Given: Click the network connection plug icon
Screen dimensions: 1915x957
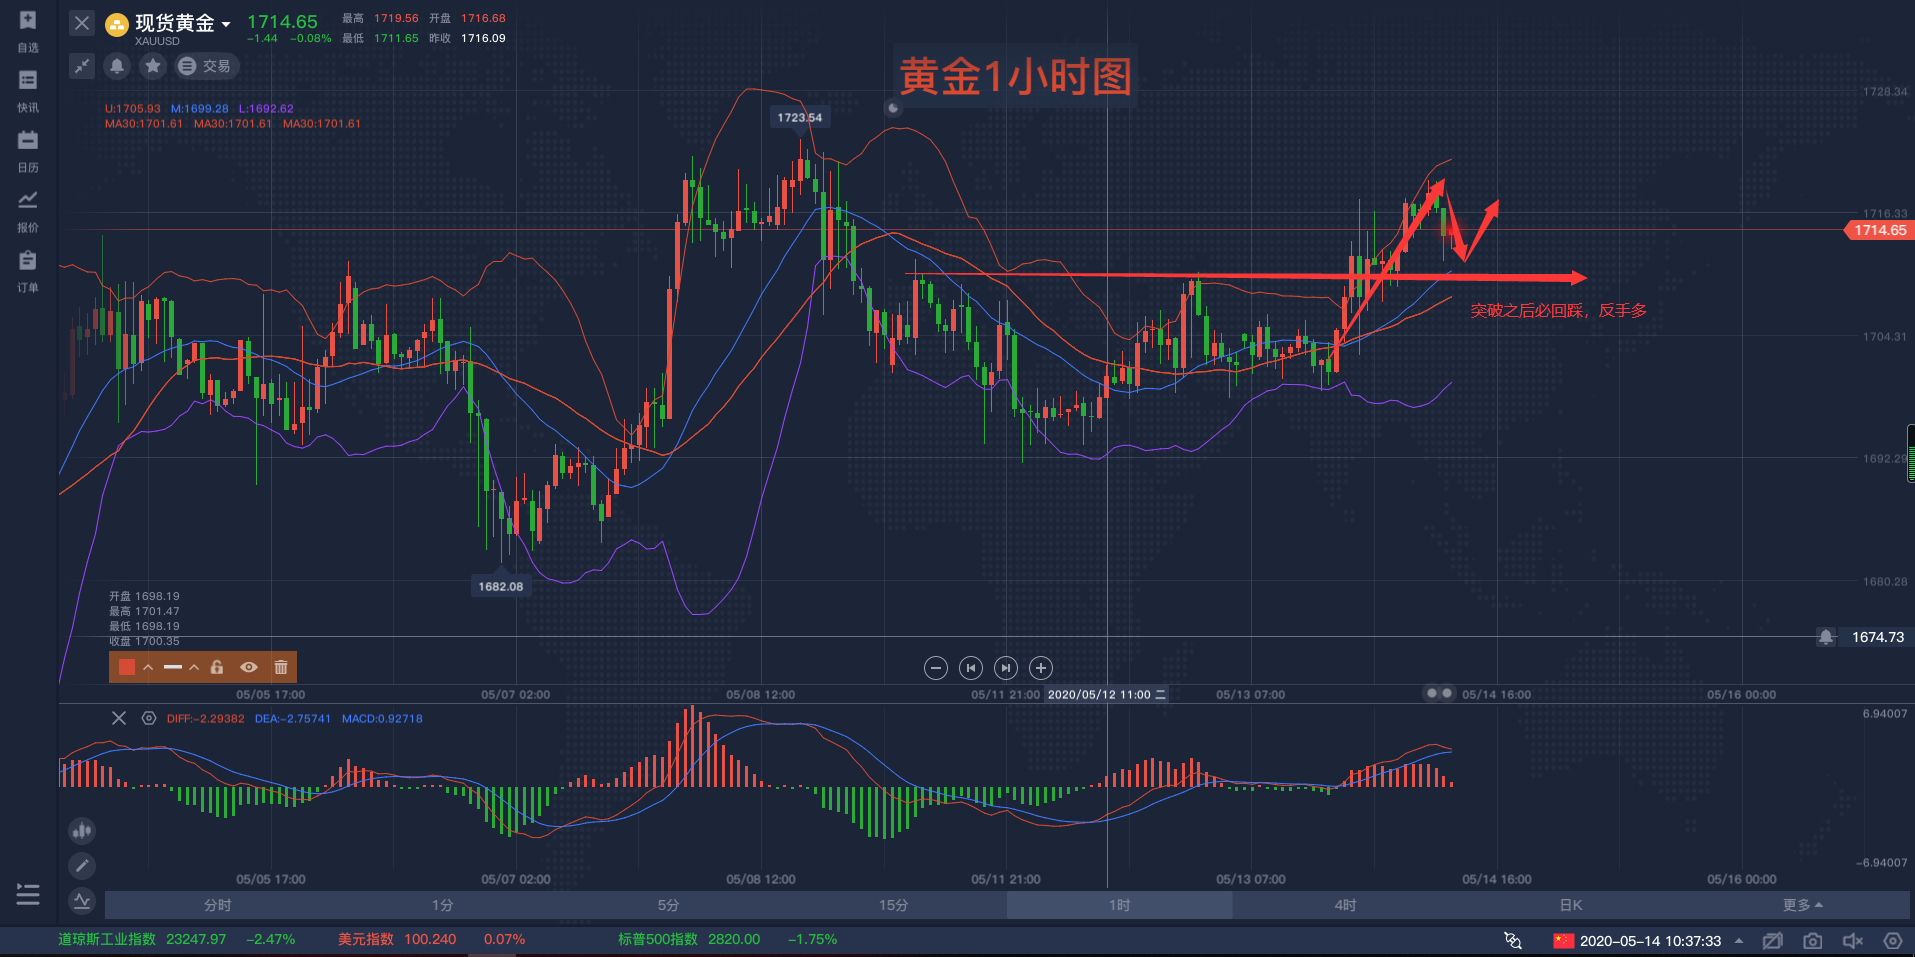Looking at the screenshot, I should coord(1513,940).
